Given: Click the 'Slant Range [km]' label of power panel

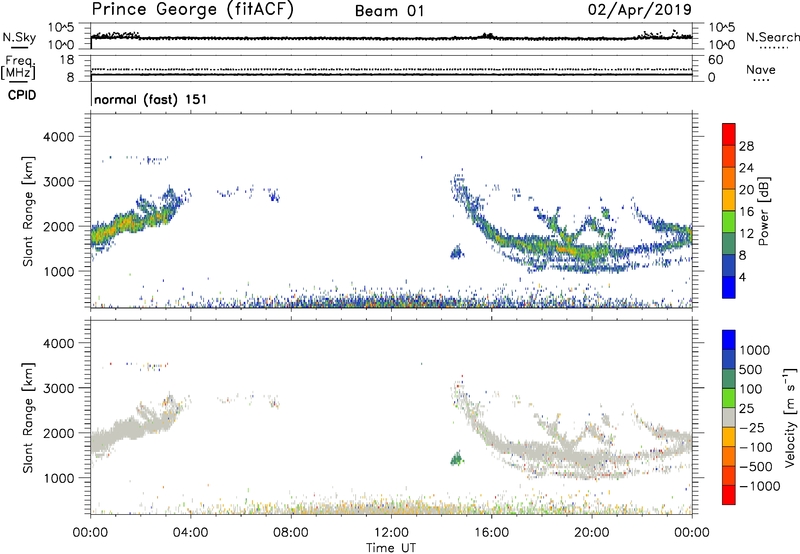Looking at the screenshot, I should pyautogui.click(x=28, y=211).
